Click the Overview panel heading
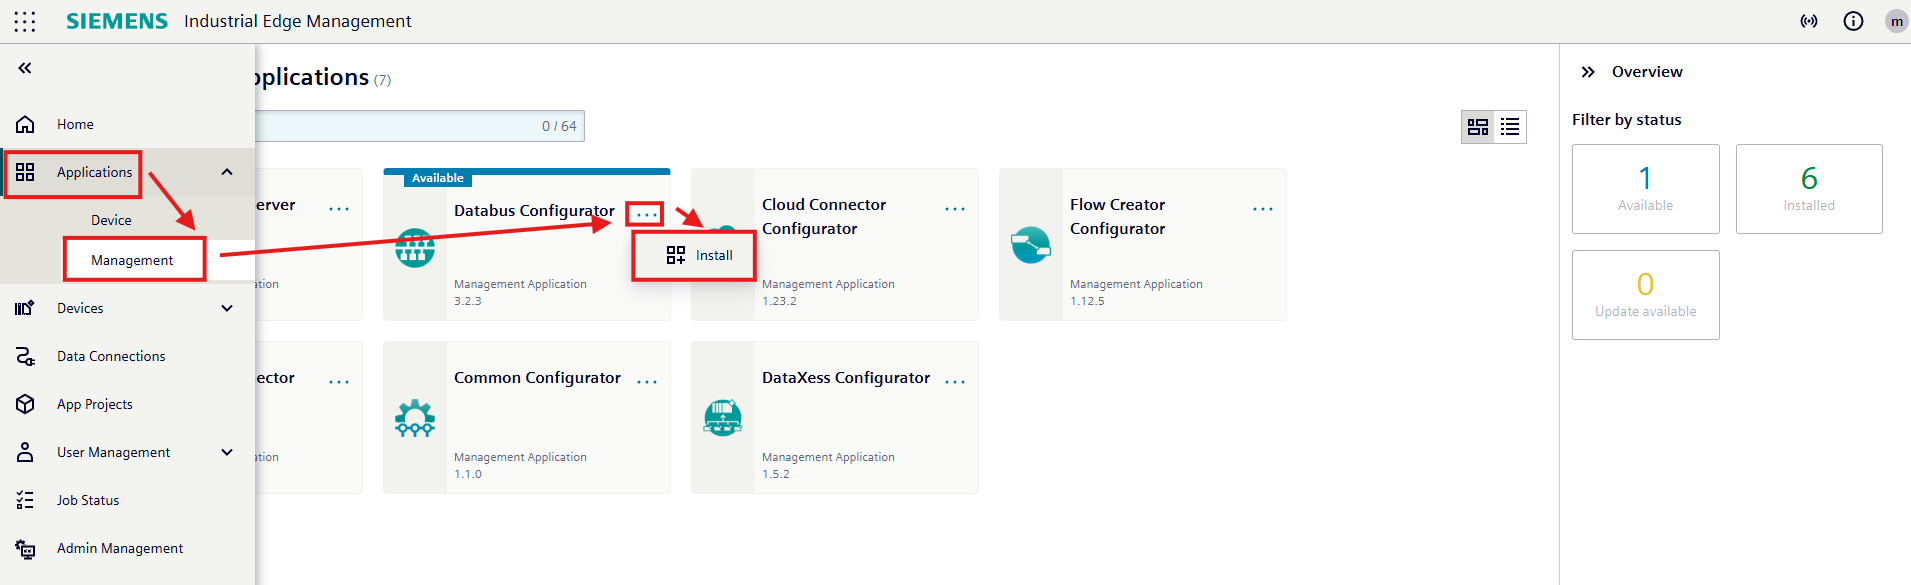The height and width of the screenshot is (585, 1911). click(1647, 72)
